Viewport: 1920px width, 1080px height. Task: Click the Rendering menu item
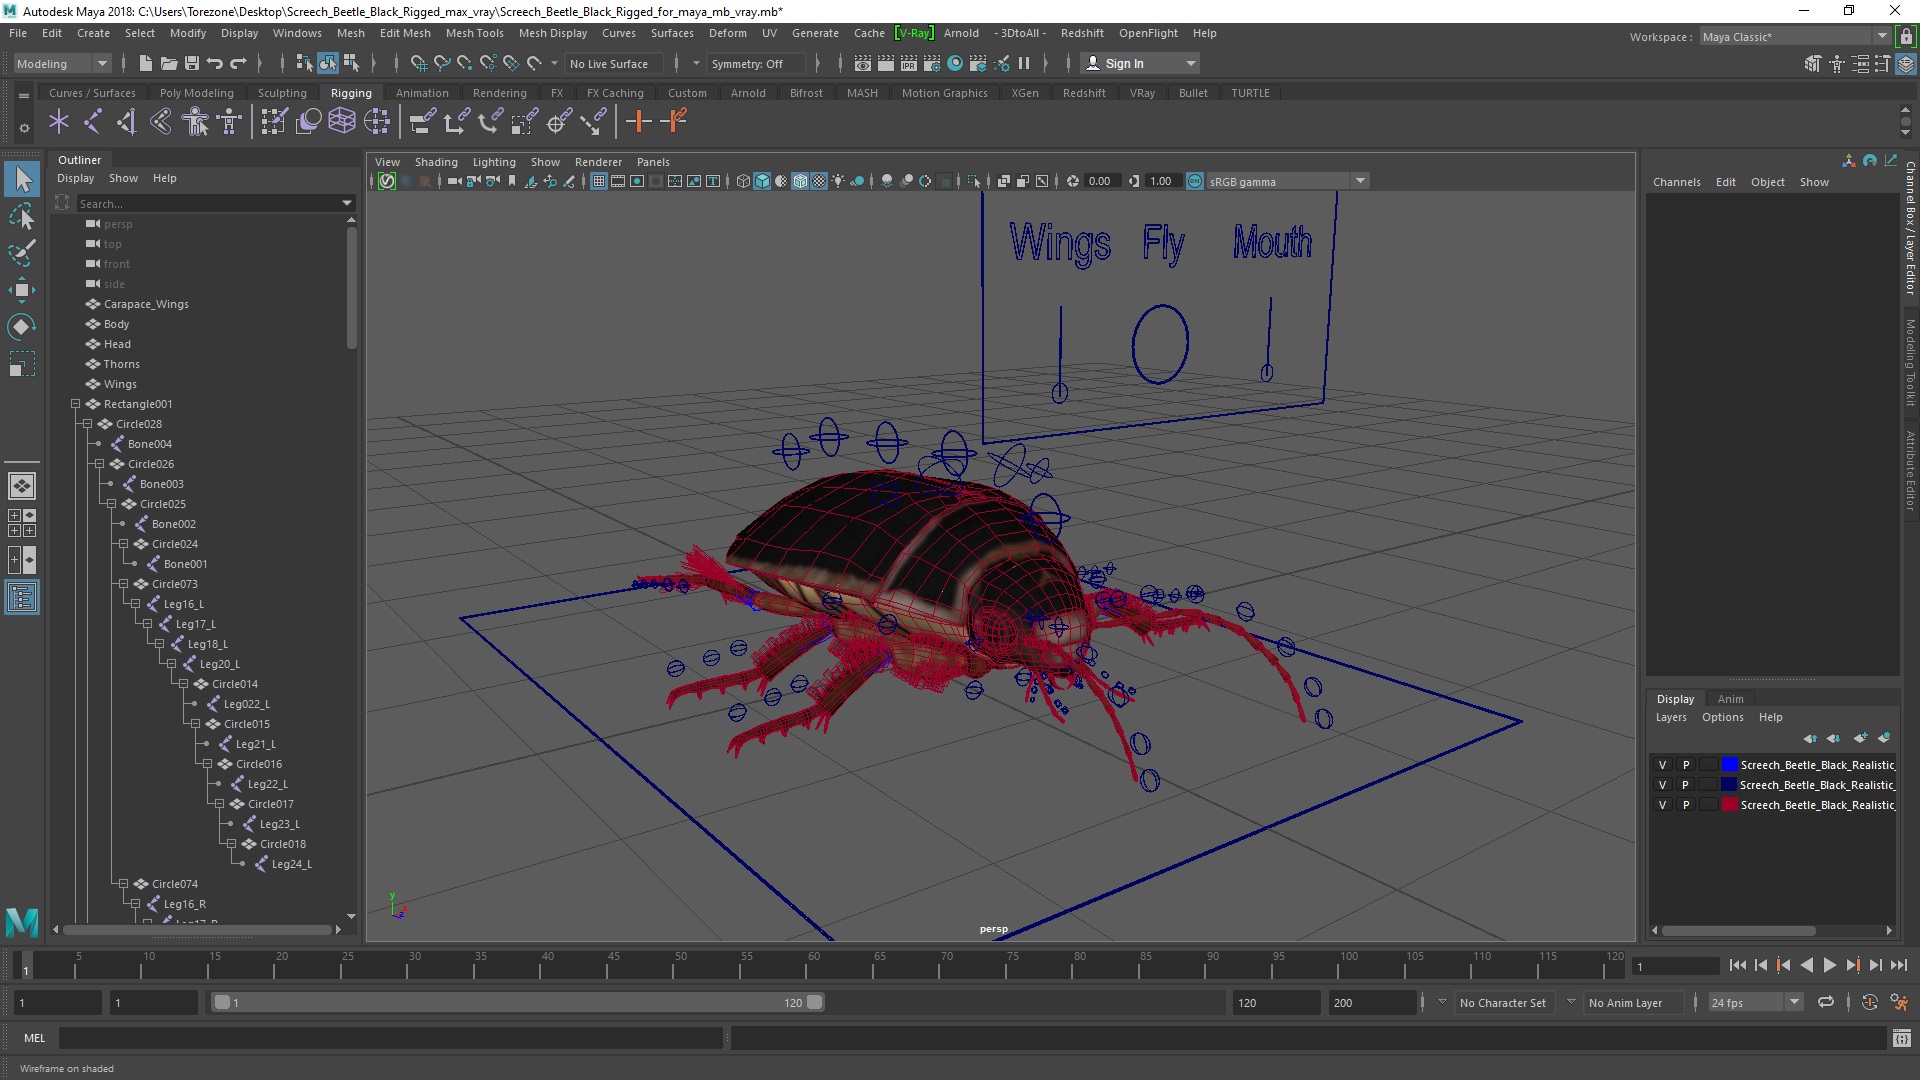pos(500,91)
